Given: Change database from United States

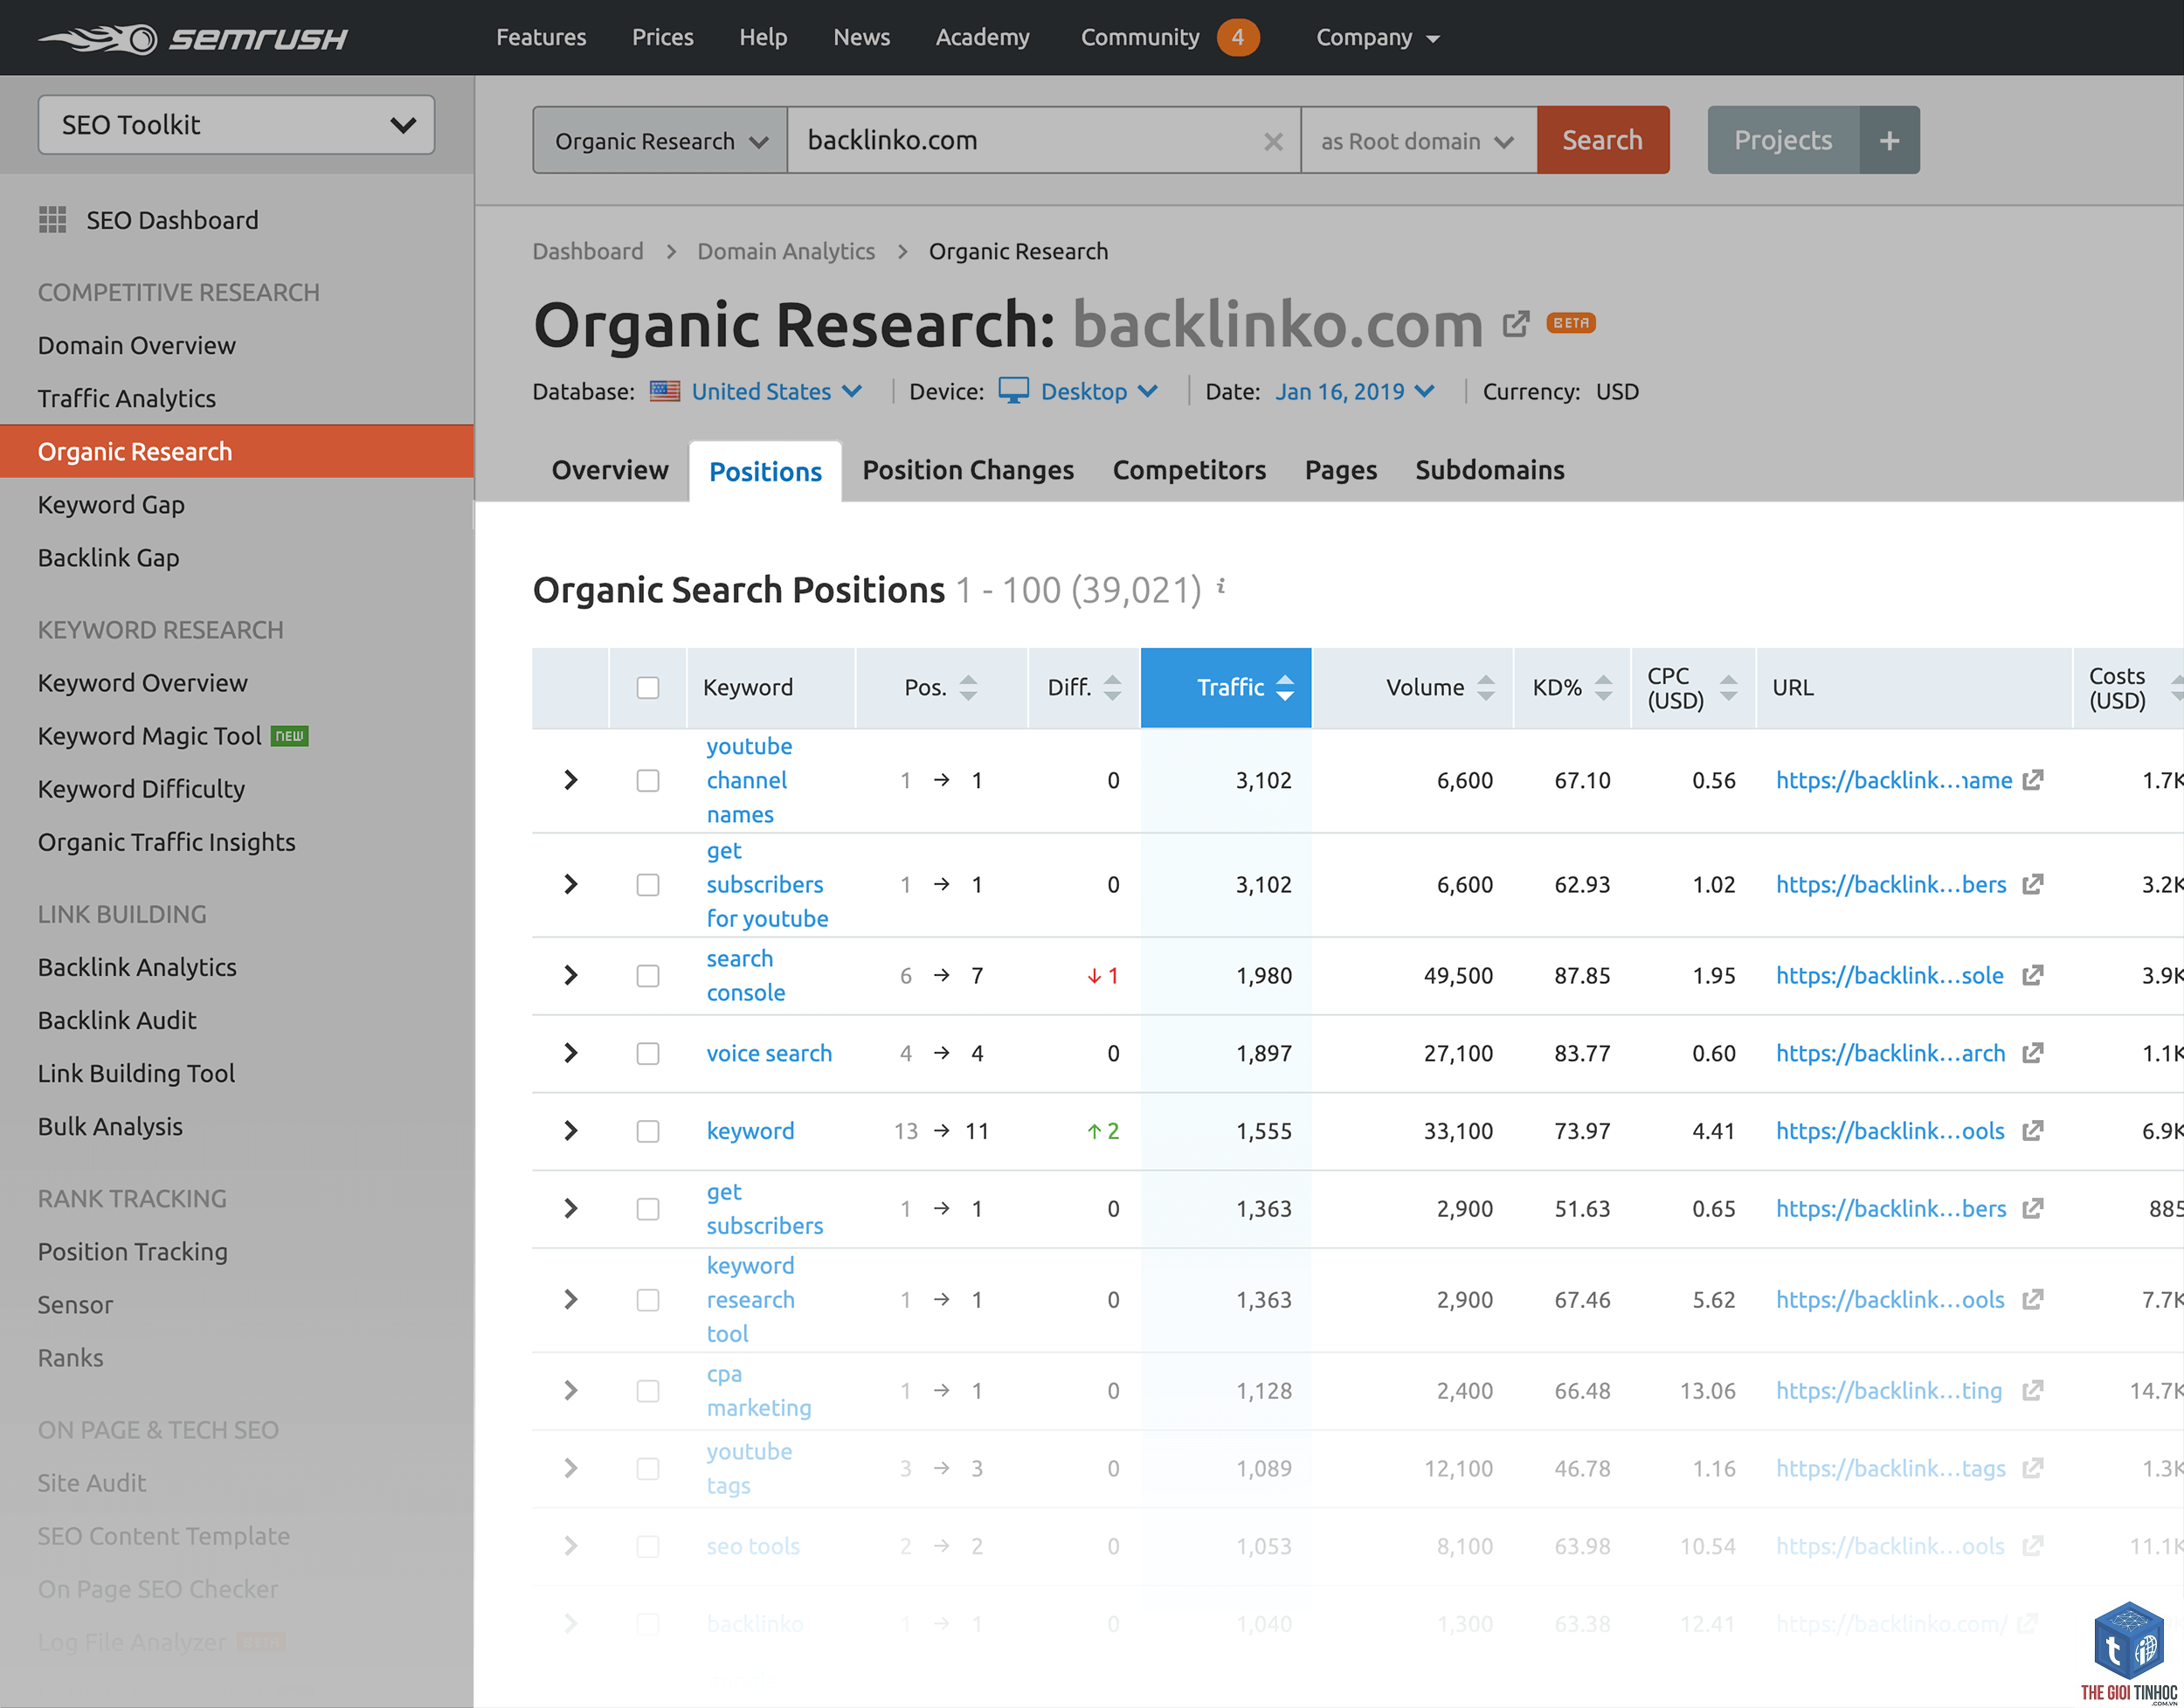Looking at the screenshot, I should point(776,391).
